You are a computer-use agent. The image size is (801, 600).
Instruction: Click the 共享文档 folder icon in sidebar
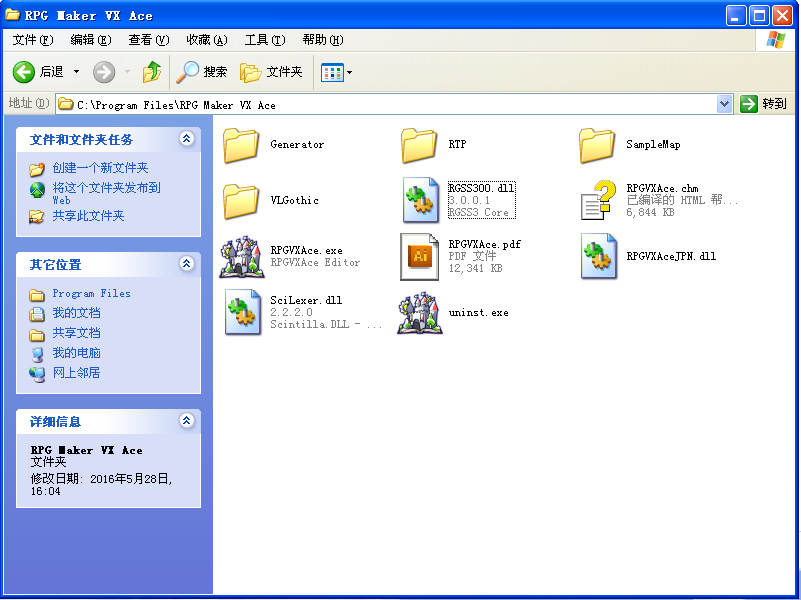click(x=37, y=334)
